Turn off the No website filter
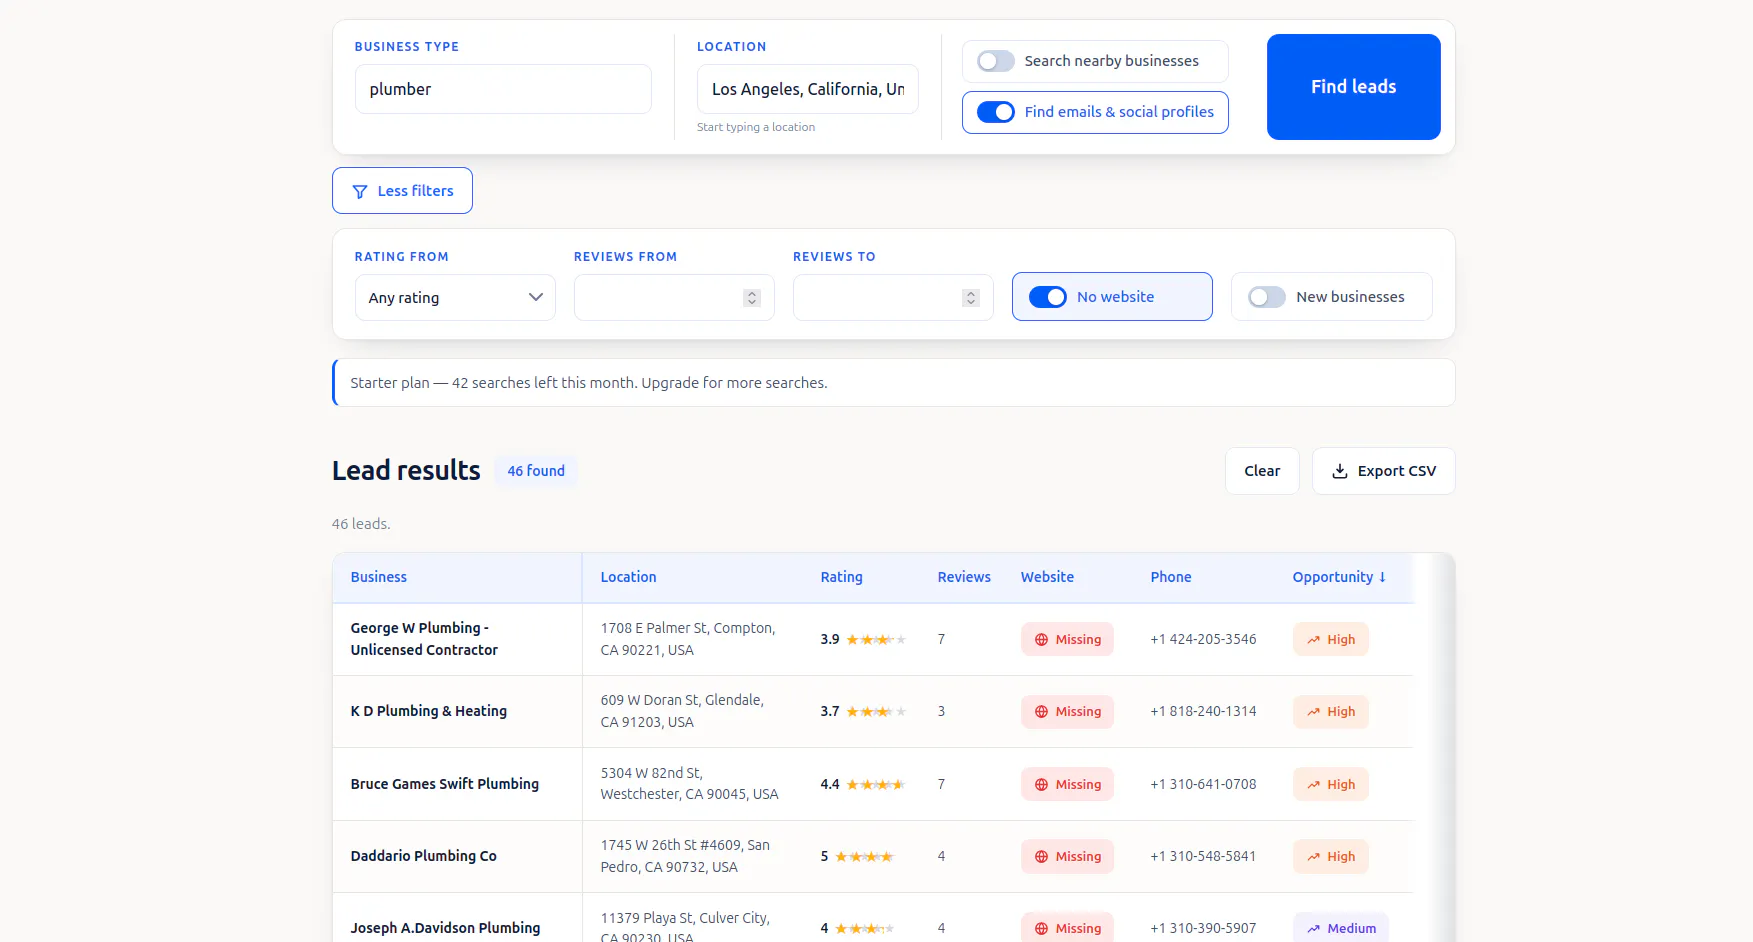The height and width of the screenshot is (942, 1753). click(1048, 297)
